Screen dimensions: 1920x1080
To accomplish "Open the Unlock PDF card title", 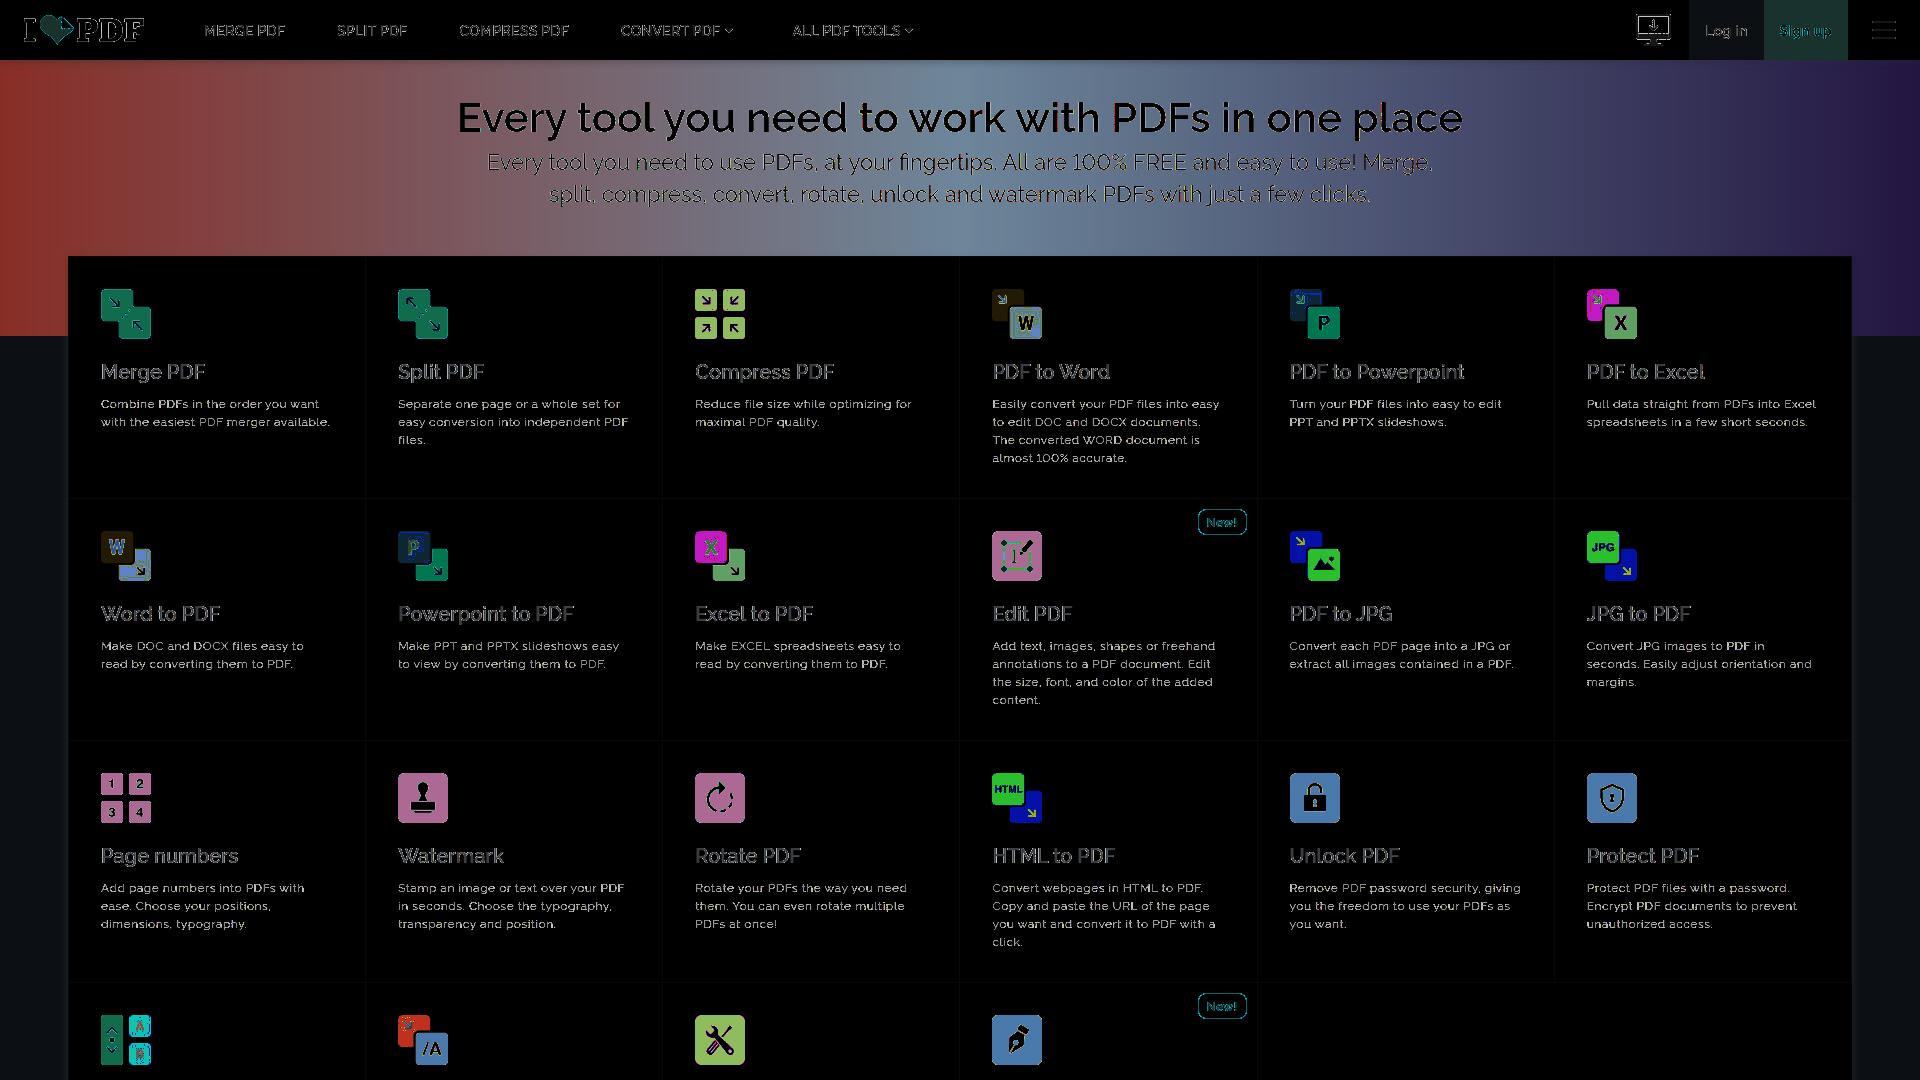I will 1345,856.
